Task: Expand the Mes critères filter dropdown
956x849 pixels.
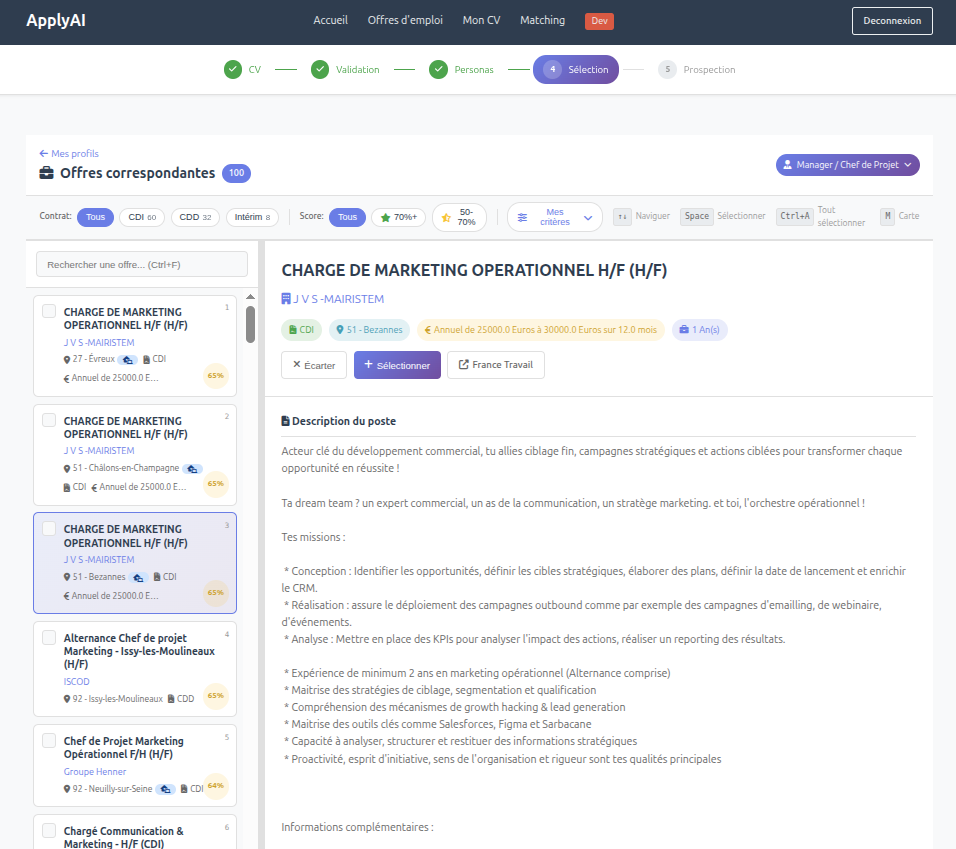Action: click(x=554, y=217)
